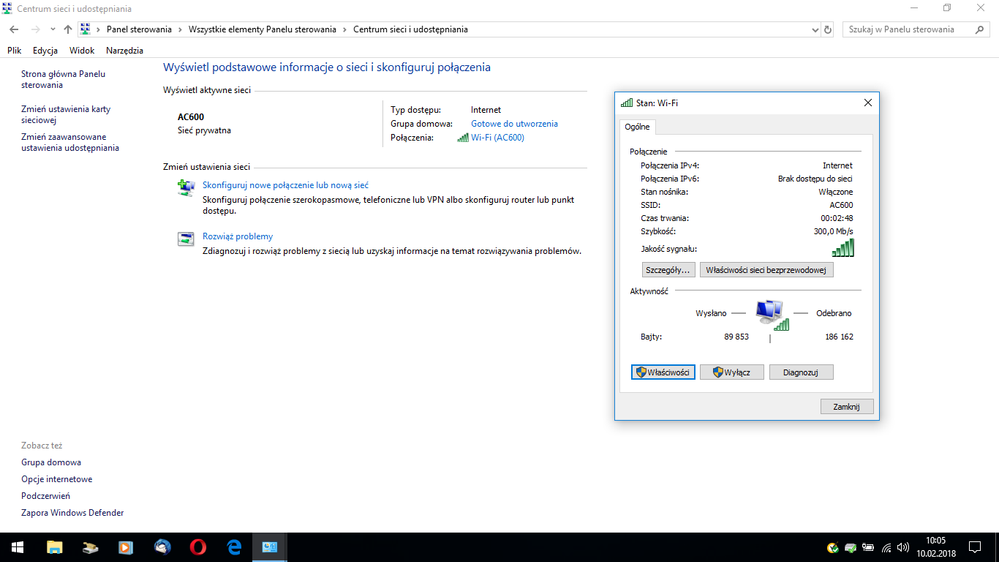Expand the chevron after 'Panel sterowania' breadcrumb

pyautogui.click(x=181, y=30)
